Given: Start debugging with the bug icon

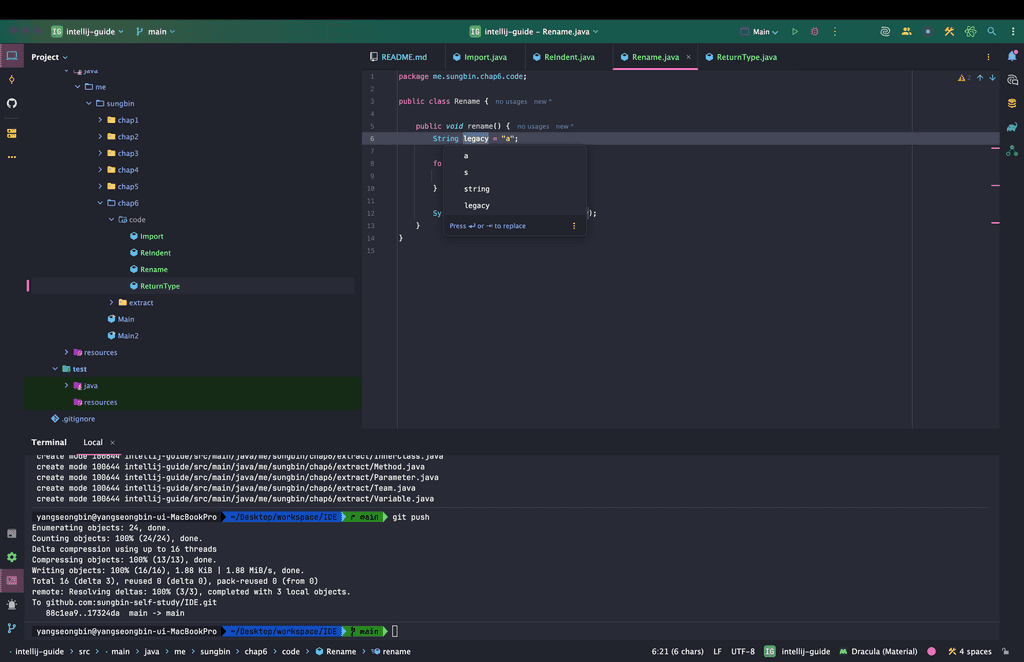Looking at the screenshot, I should coord(814,32).
